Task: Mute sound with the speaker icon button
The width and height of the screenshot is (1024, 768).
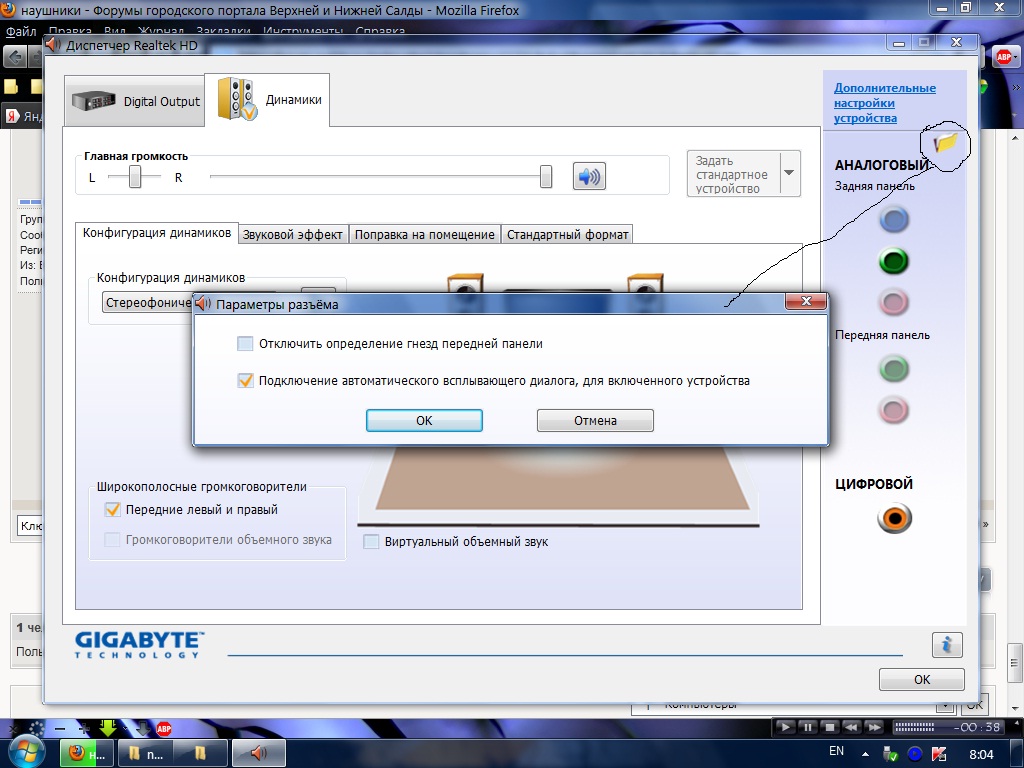Action: coord(589,177)
